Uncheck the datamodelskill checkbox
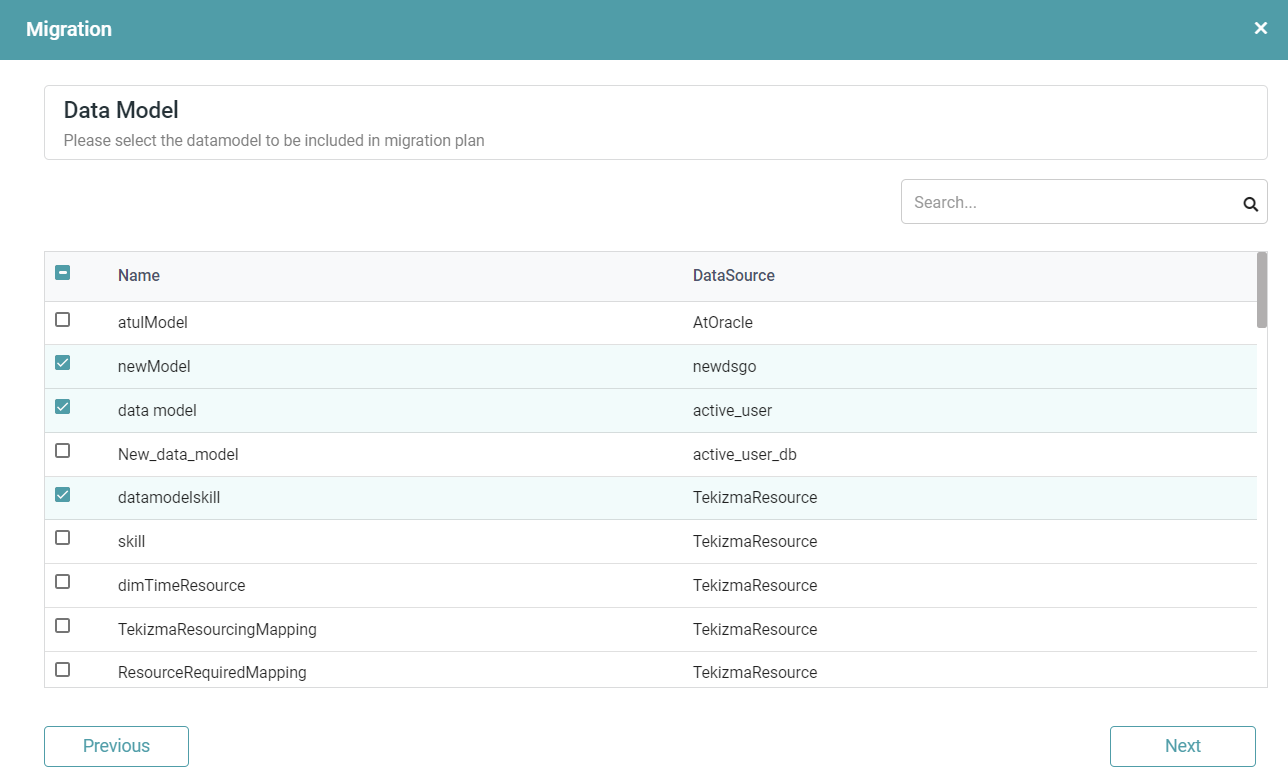 pyautogui.click(x=62, y=495)
